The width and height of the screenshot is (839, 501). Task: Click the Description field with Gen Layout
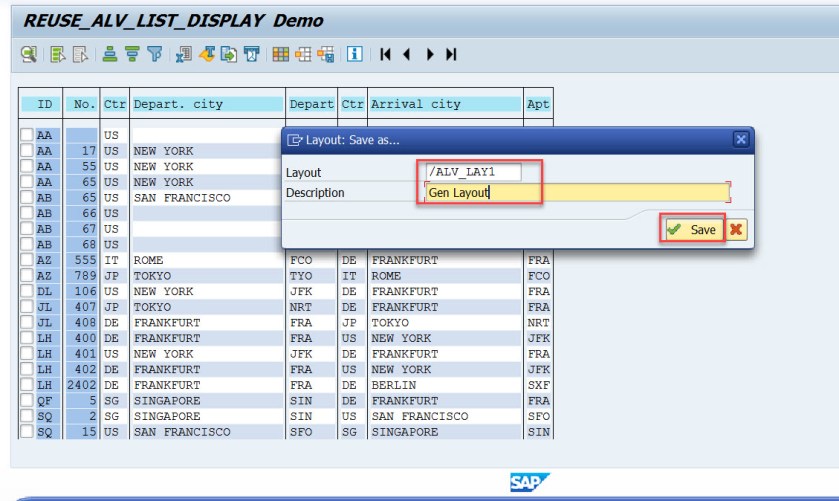578,193
